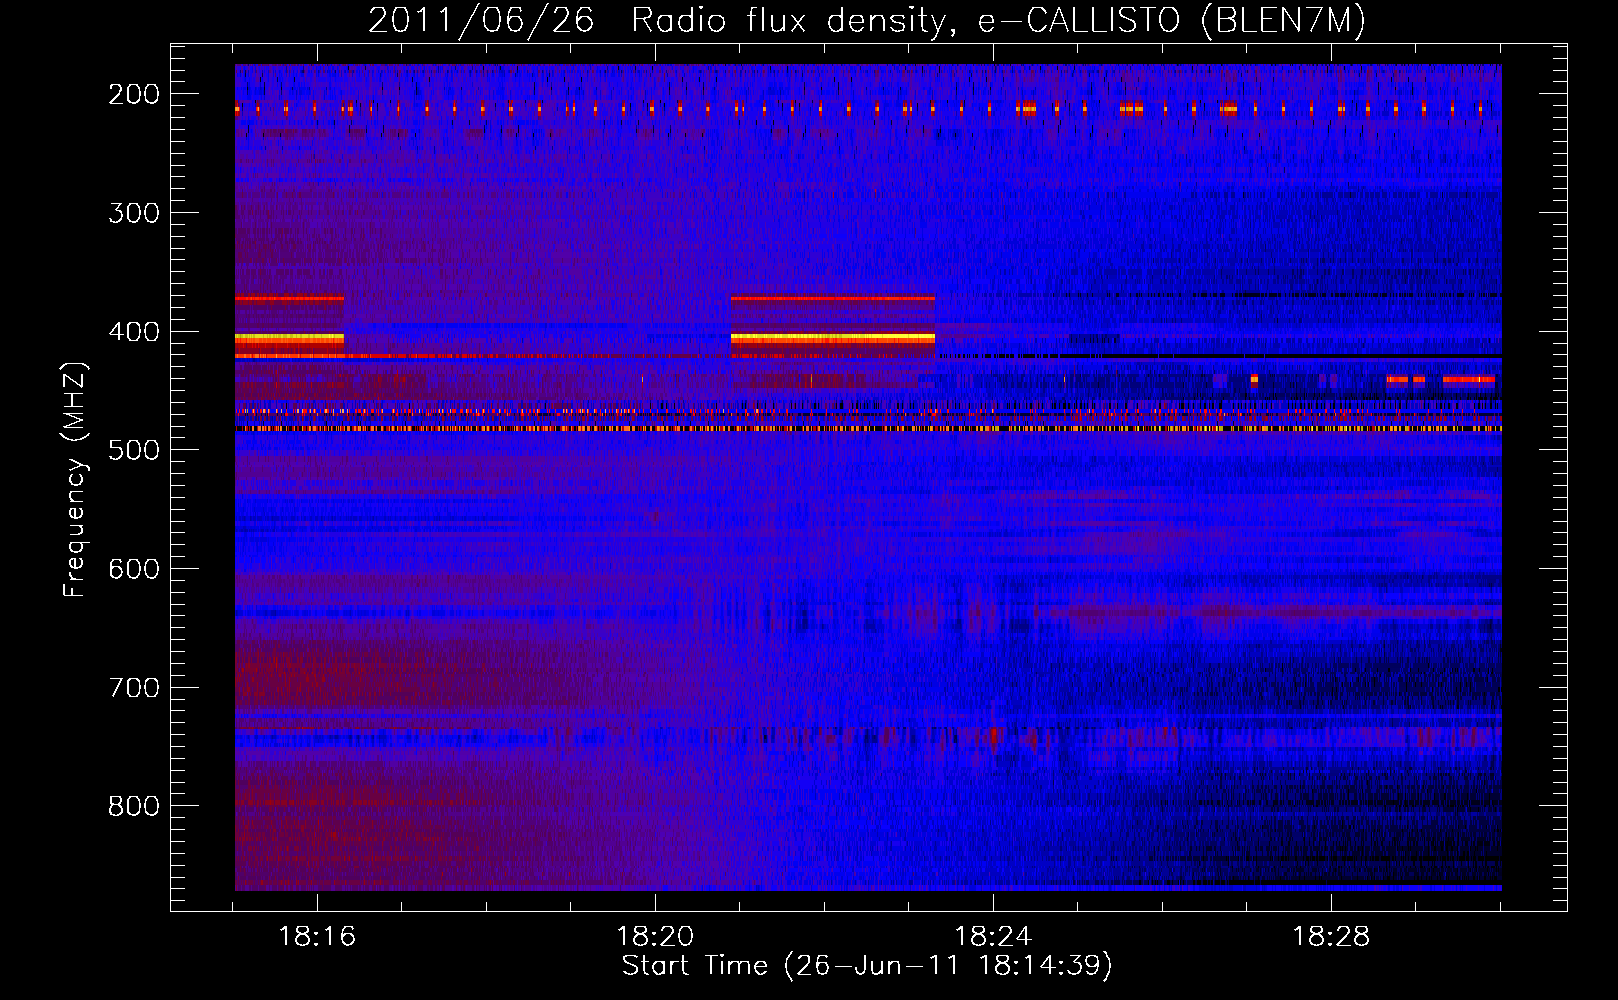Image resolution: width=1618 pixels, height=1000 pixels.
Task: Click the 700 frequency tick label
Action: [134, 688]
